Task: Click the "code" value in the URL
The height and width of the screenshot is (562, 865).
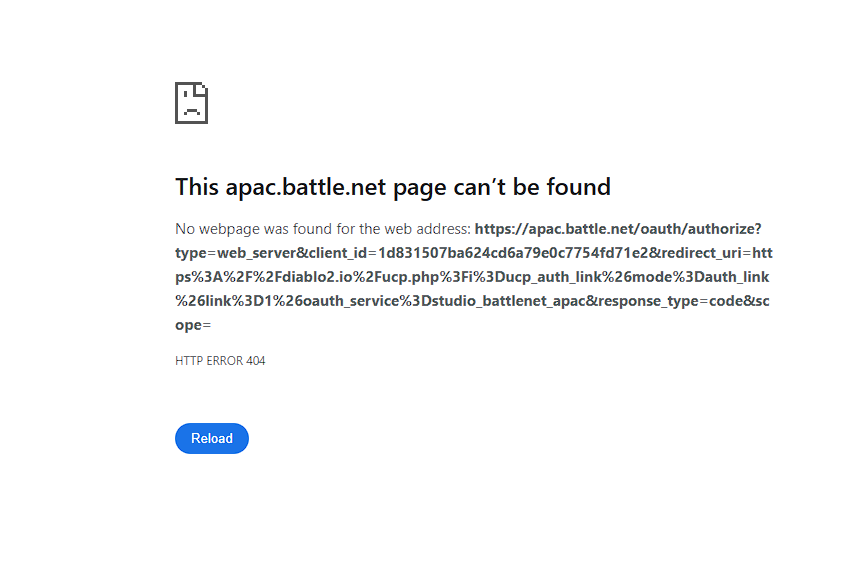Action: pyautogui.click(x=720, y=301)
